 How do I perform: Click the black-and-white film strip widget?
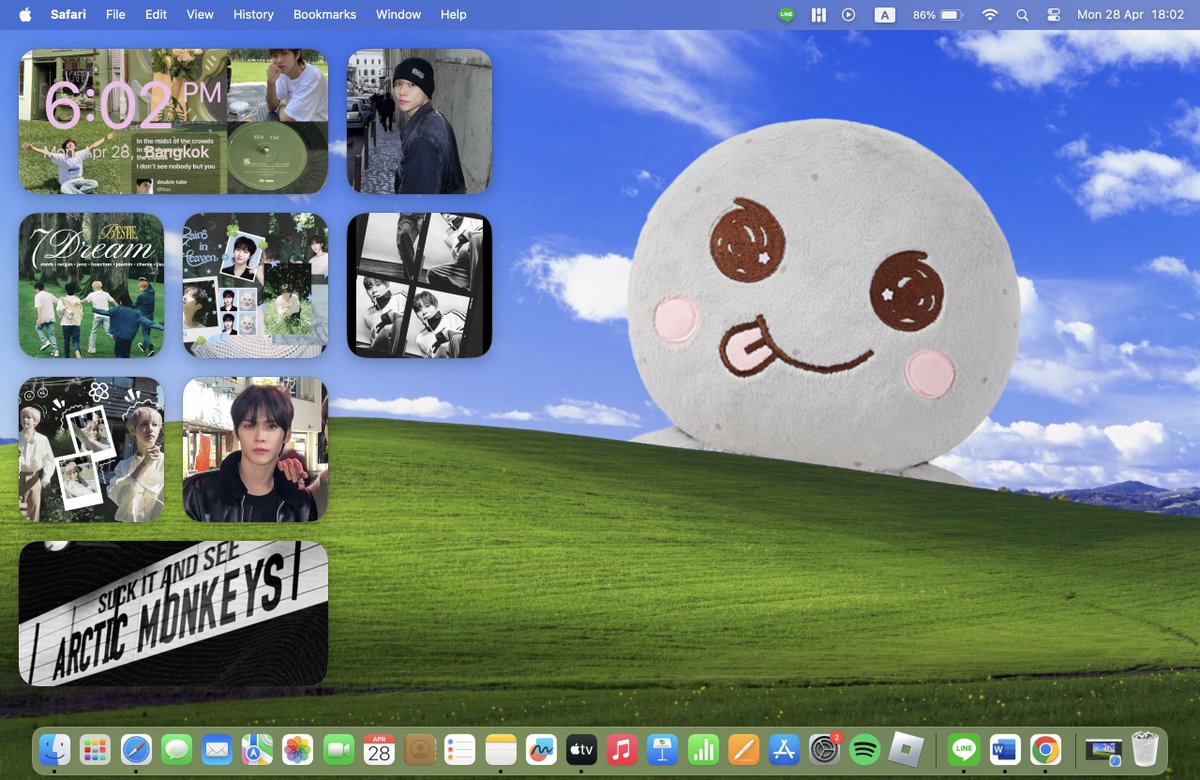(x=419, y=285)
